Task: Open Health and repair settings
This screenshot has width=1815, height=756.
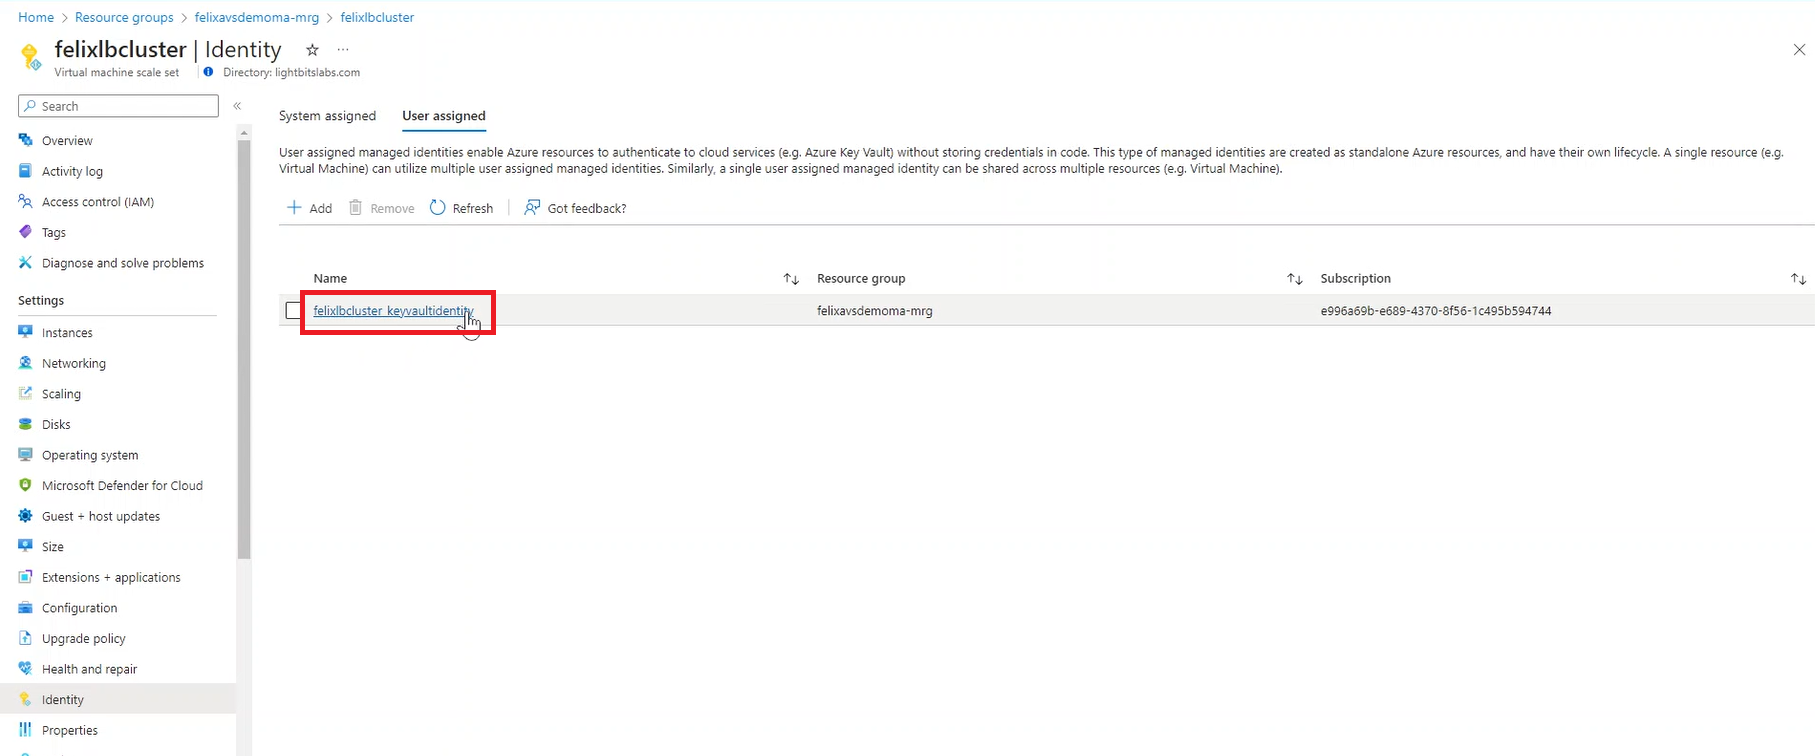Action: (x=89, y=669)
